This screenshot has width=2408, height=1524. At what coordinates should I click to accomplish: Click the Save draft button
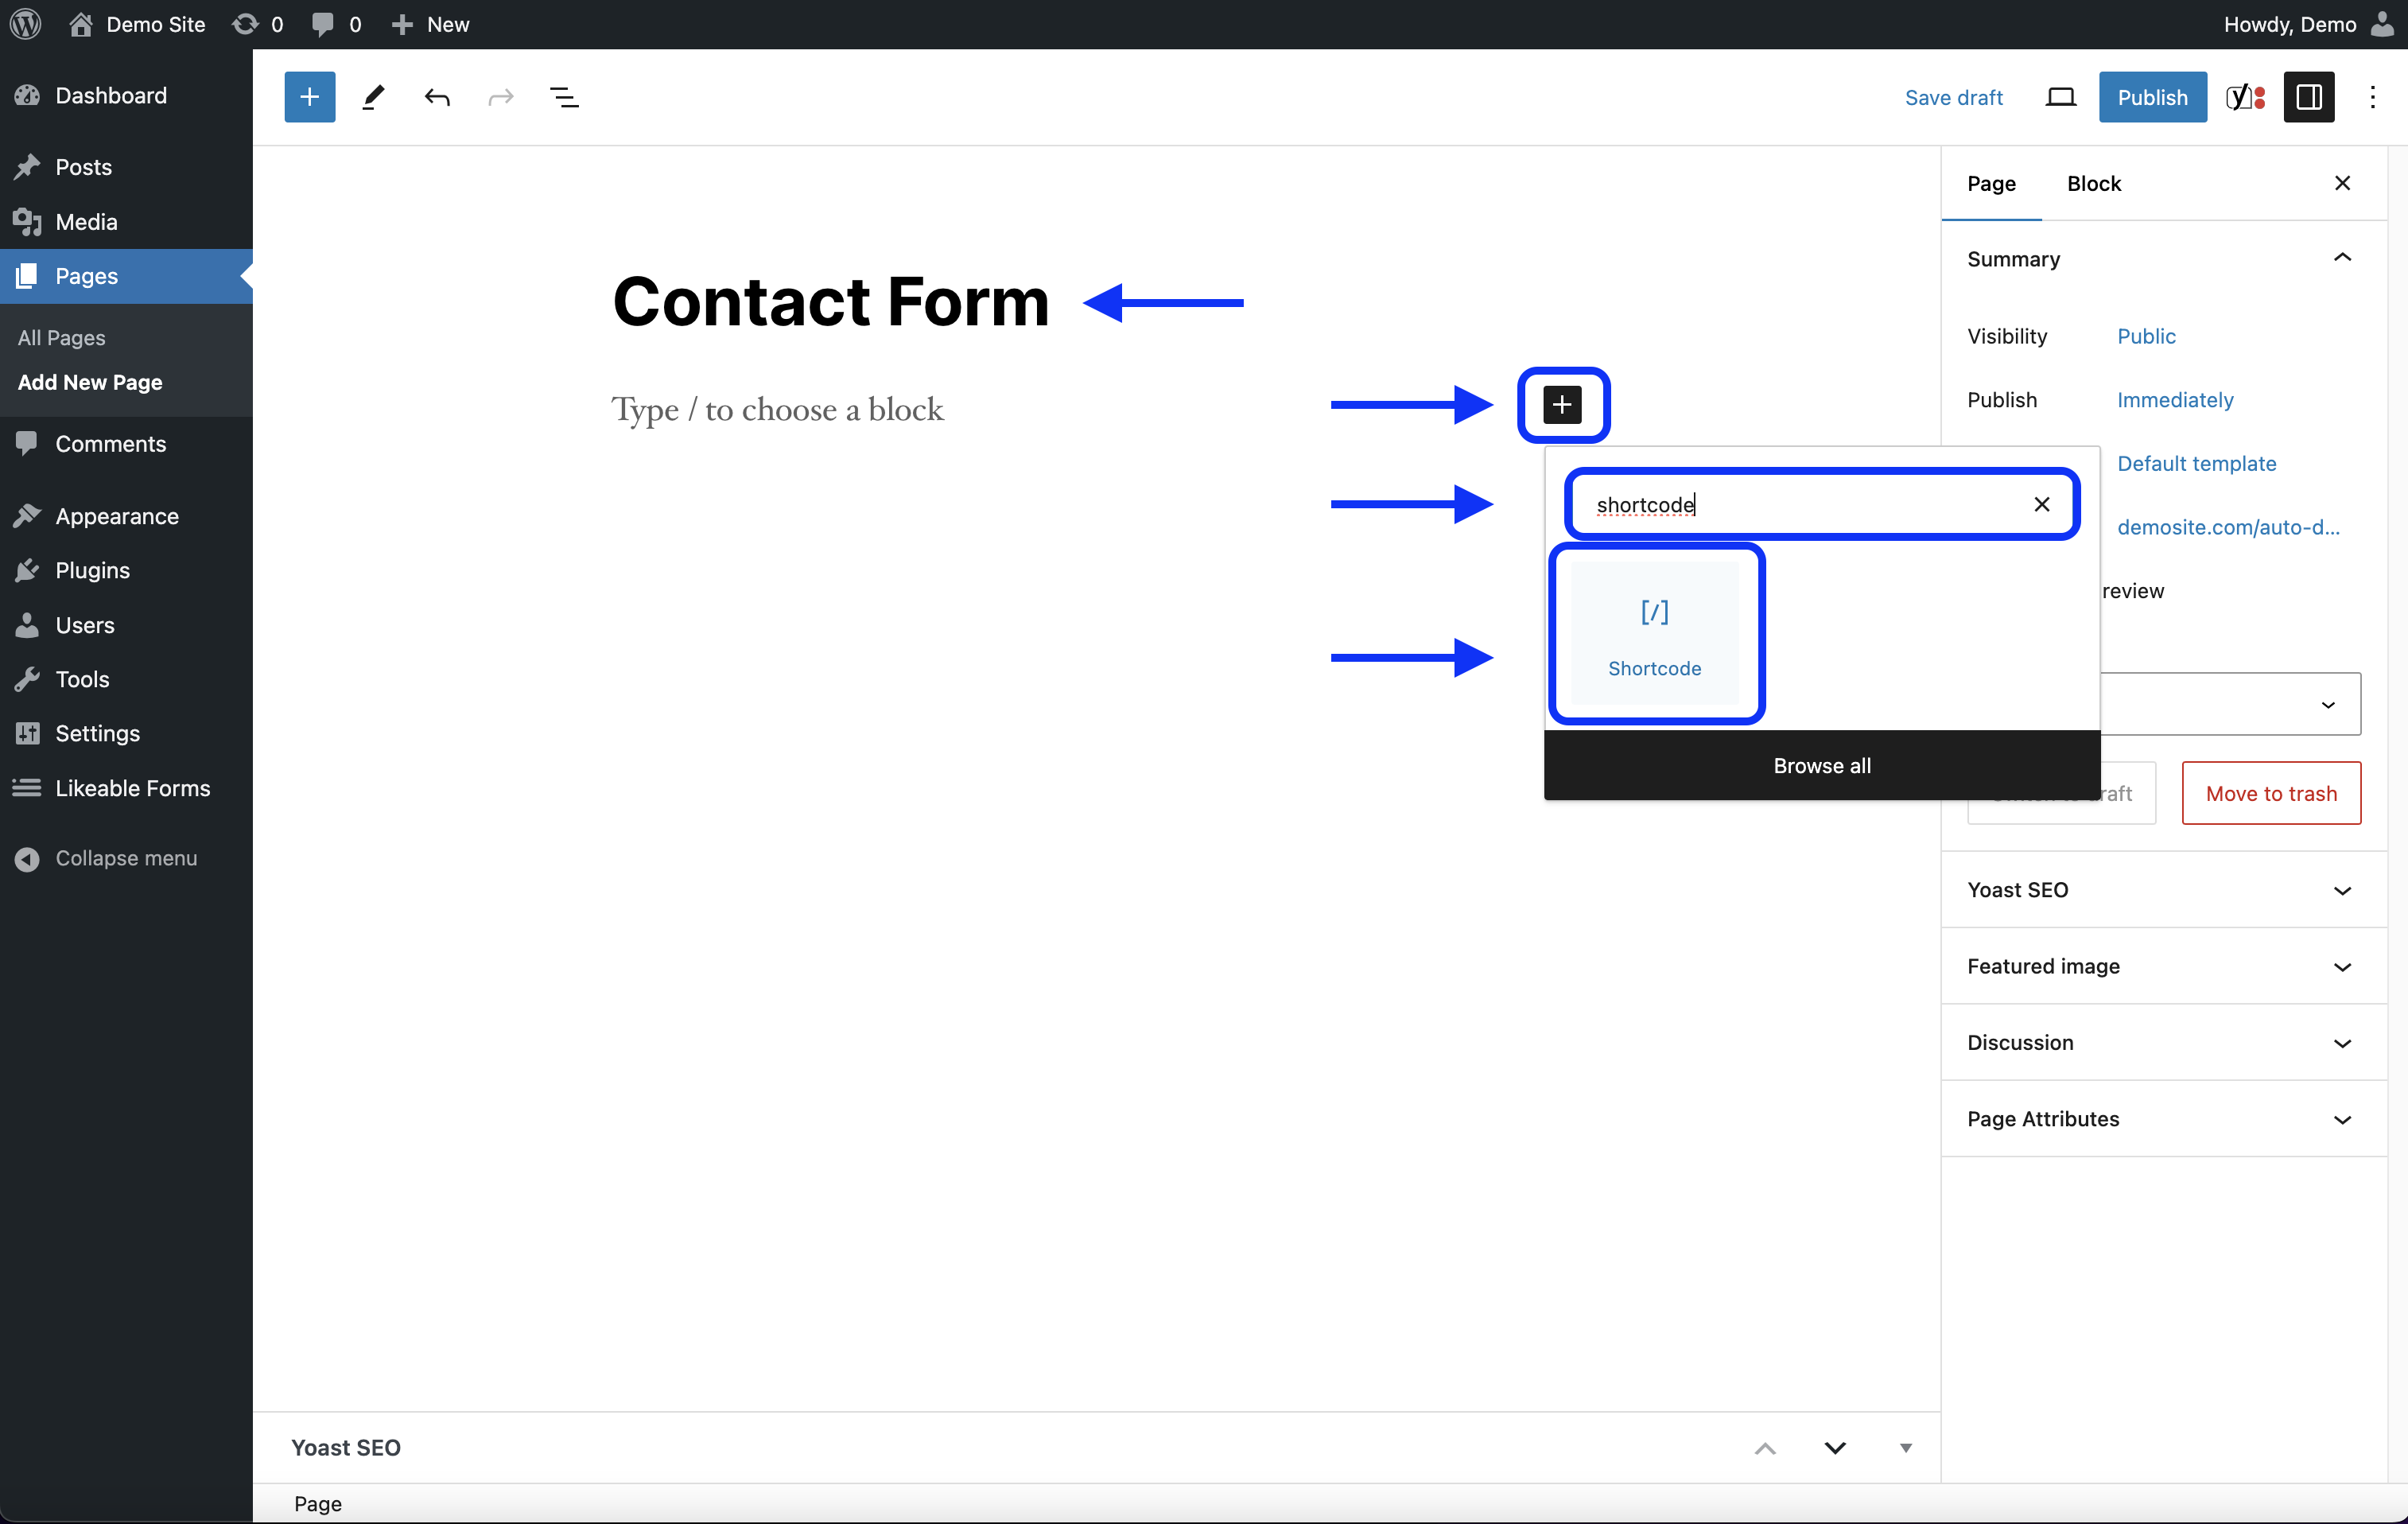[x=1953, y=96]
